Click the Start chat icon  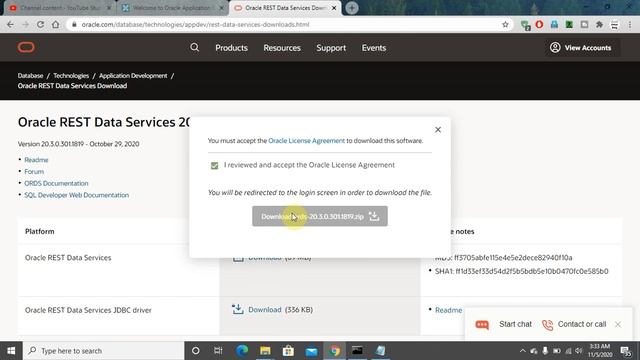coord(482,324)
